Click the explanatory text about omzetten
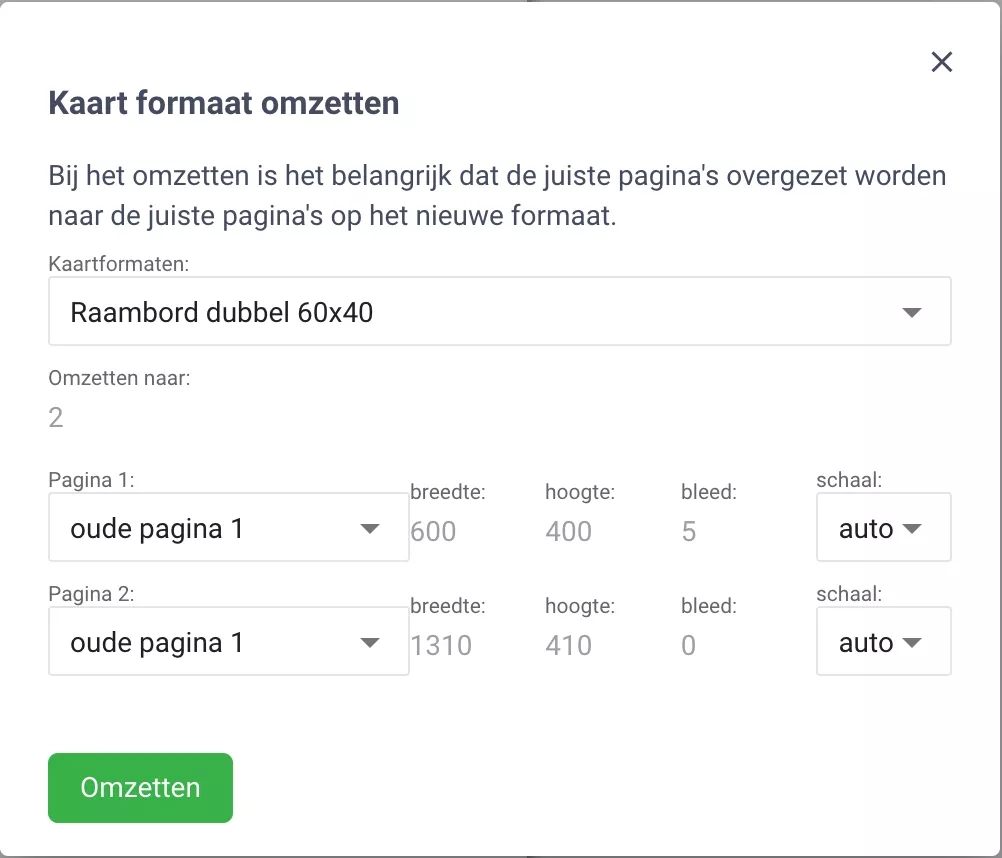The width and height of the screenshot is (1002, 858). tap(497, 196)
